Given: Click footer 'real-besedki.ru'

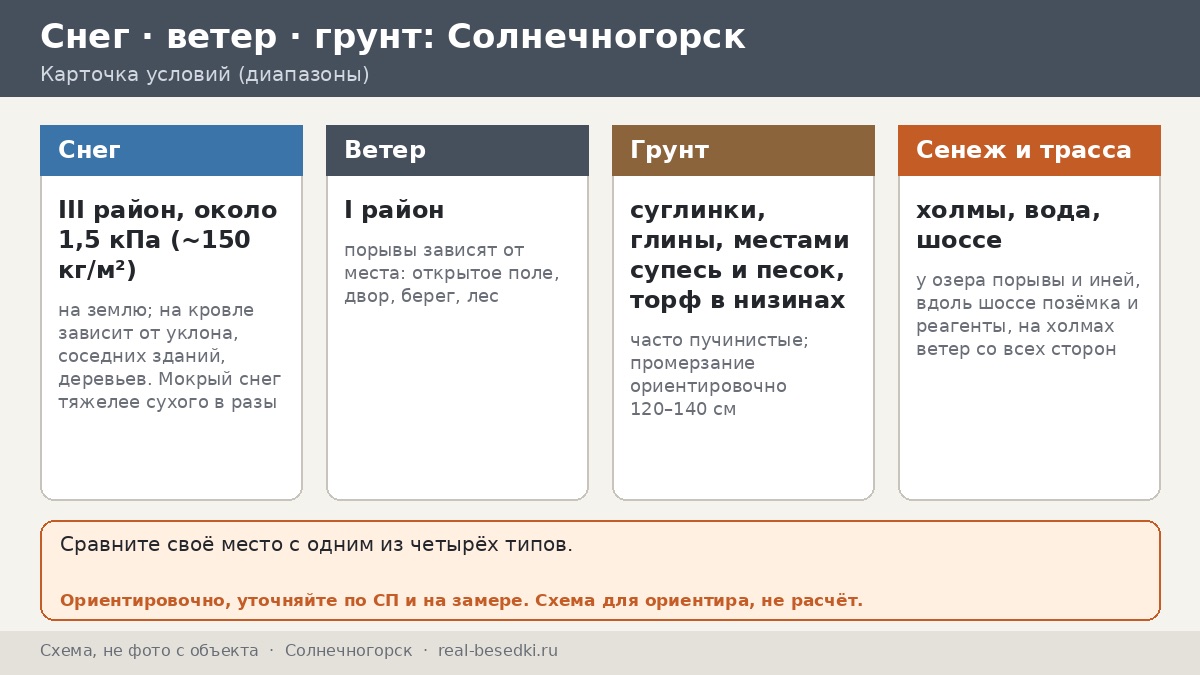Looking at the screenshot, I should tap(498, 650).
